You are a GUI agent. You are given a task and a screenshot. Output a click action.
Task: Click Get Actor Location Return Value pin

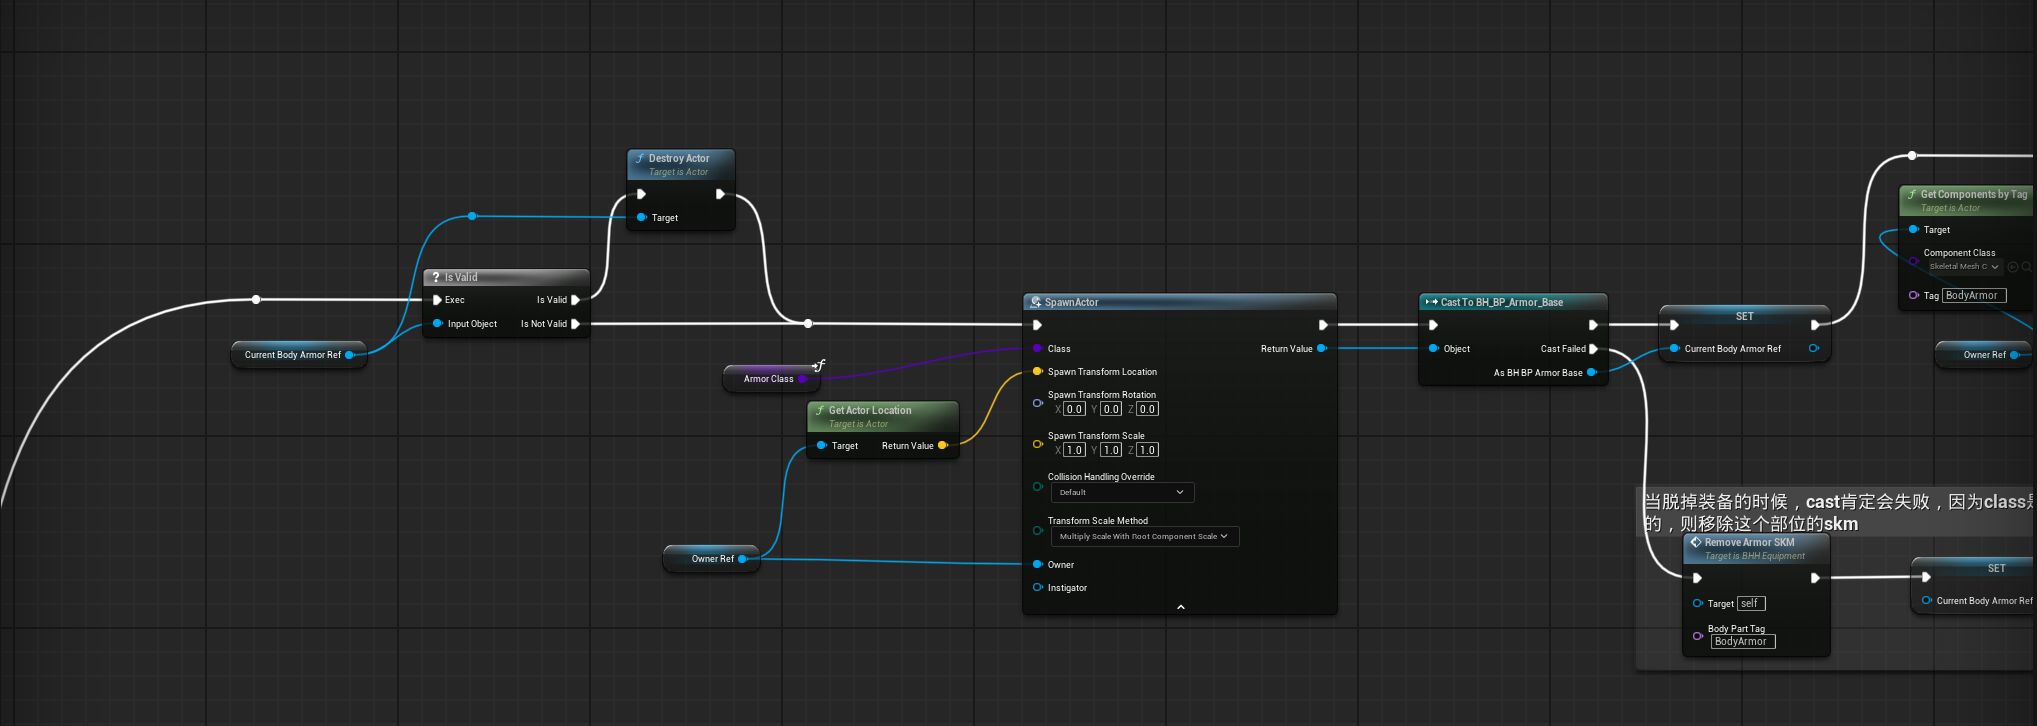pyautogui.click(x=942, y=446)
